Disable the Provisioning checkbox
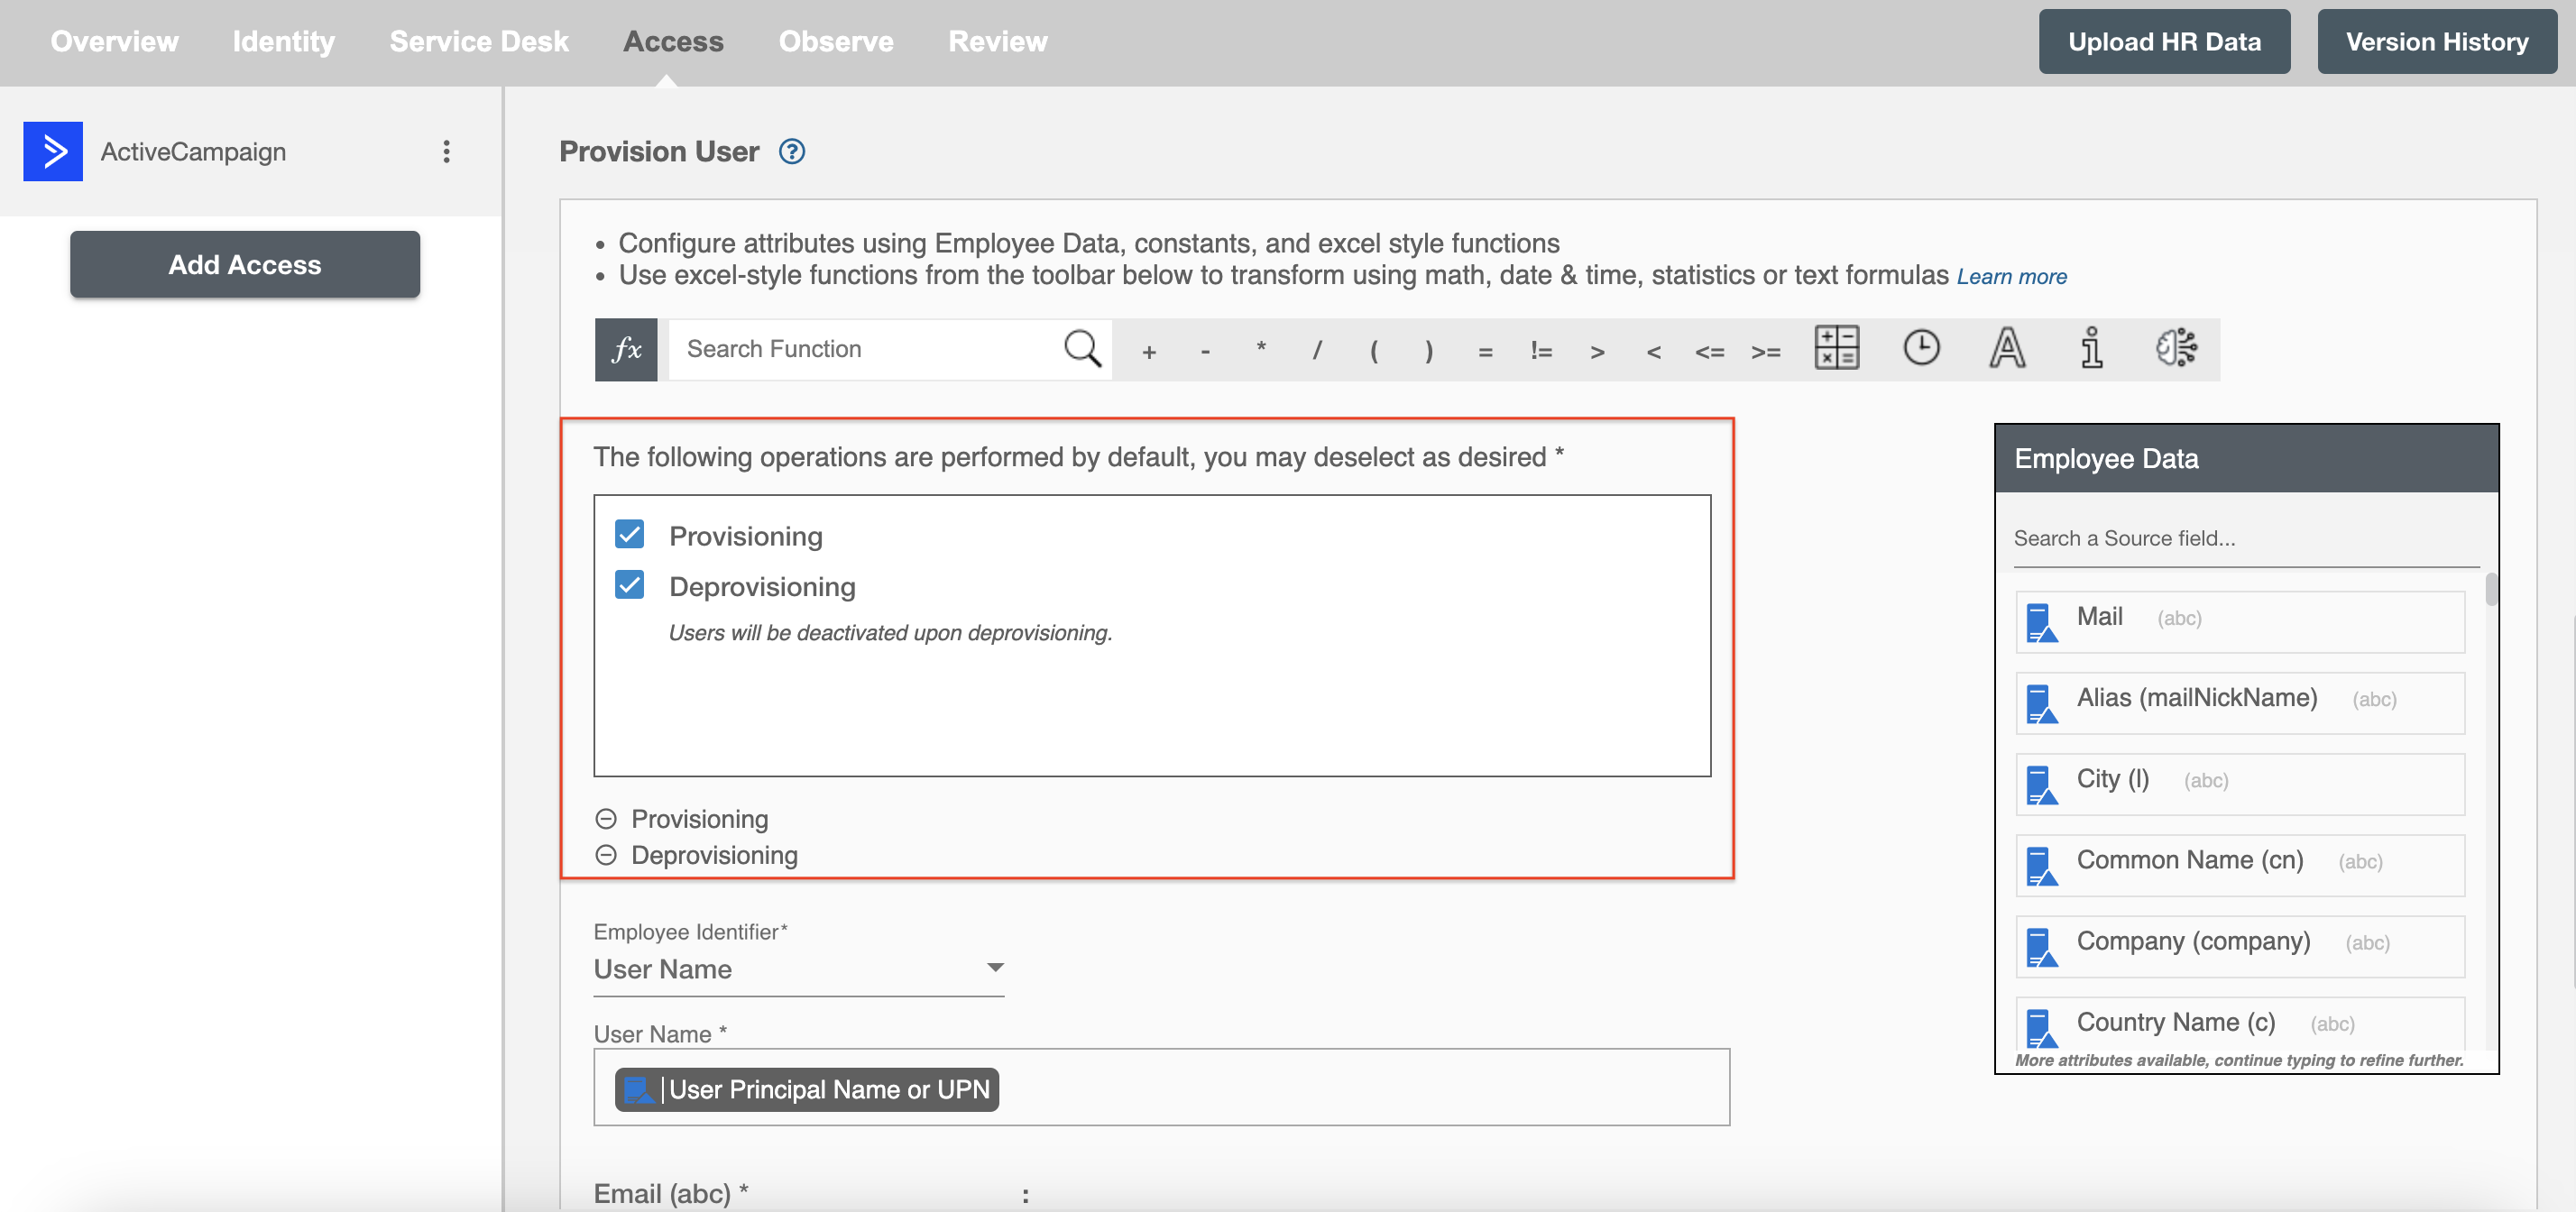The image size is (2576, 1212). pos(630,534)
